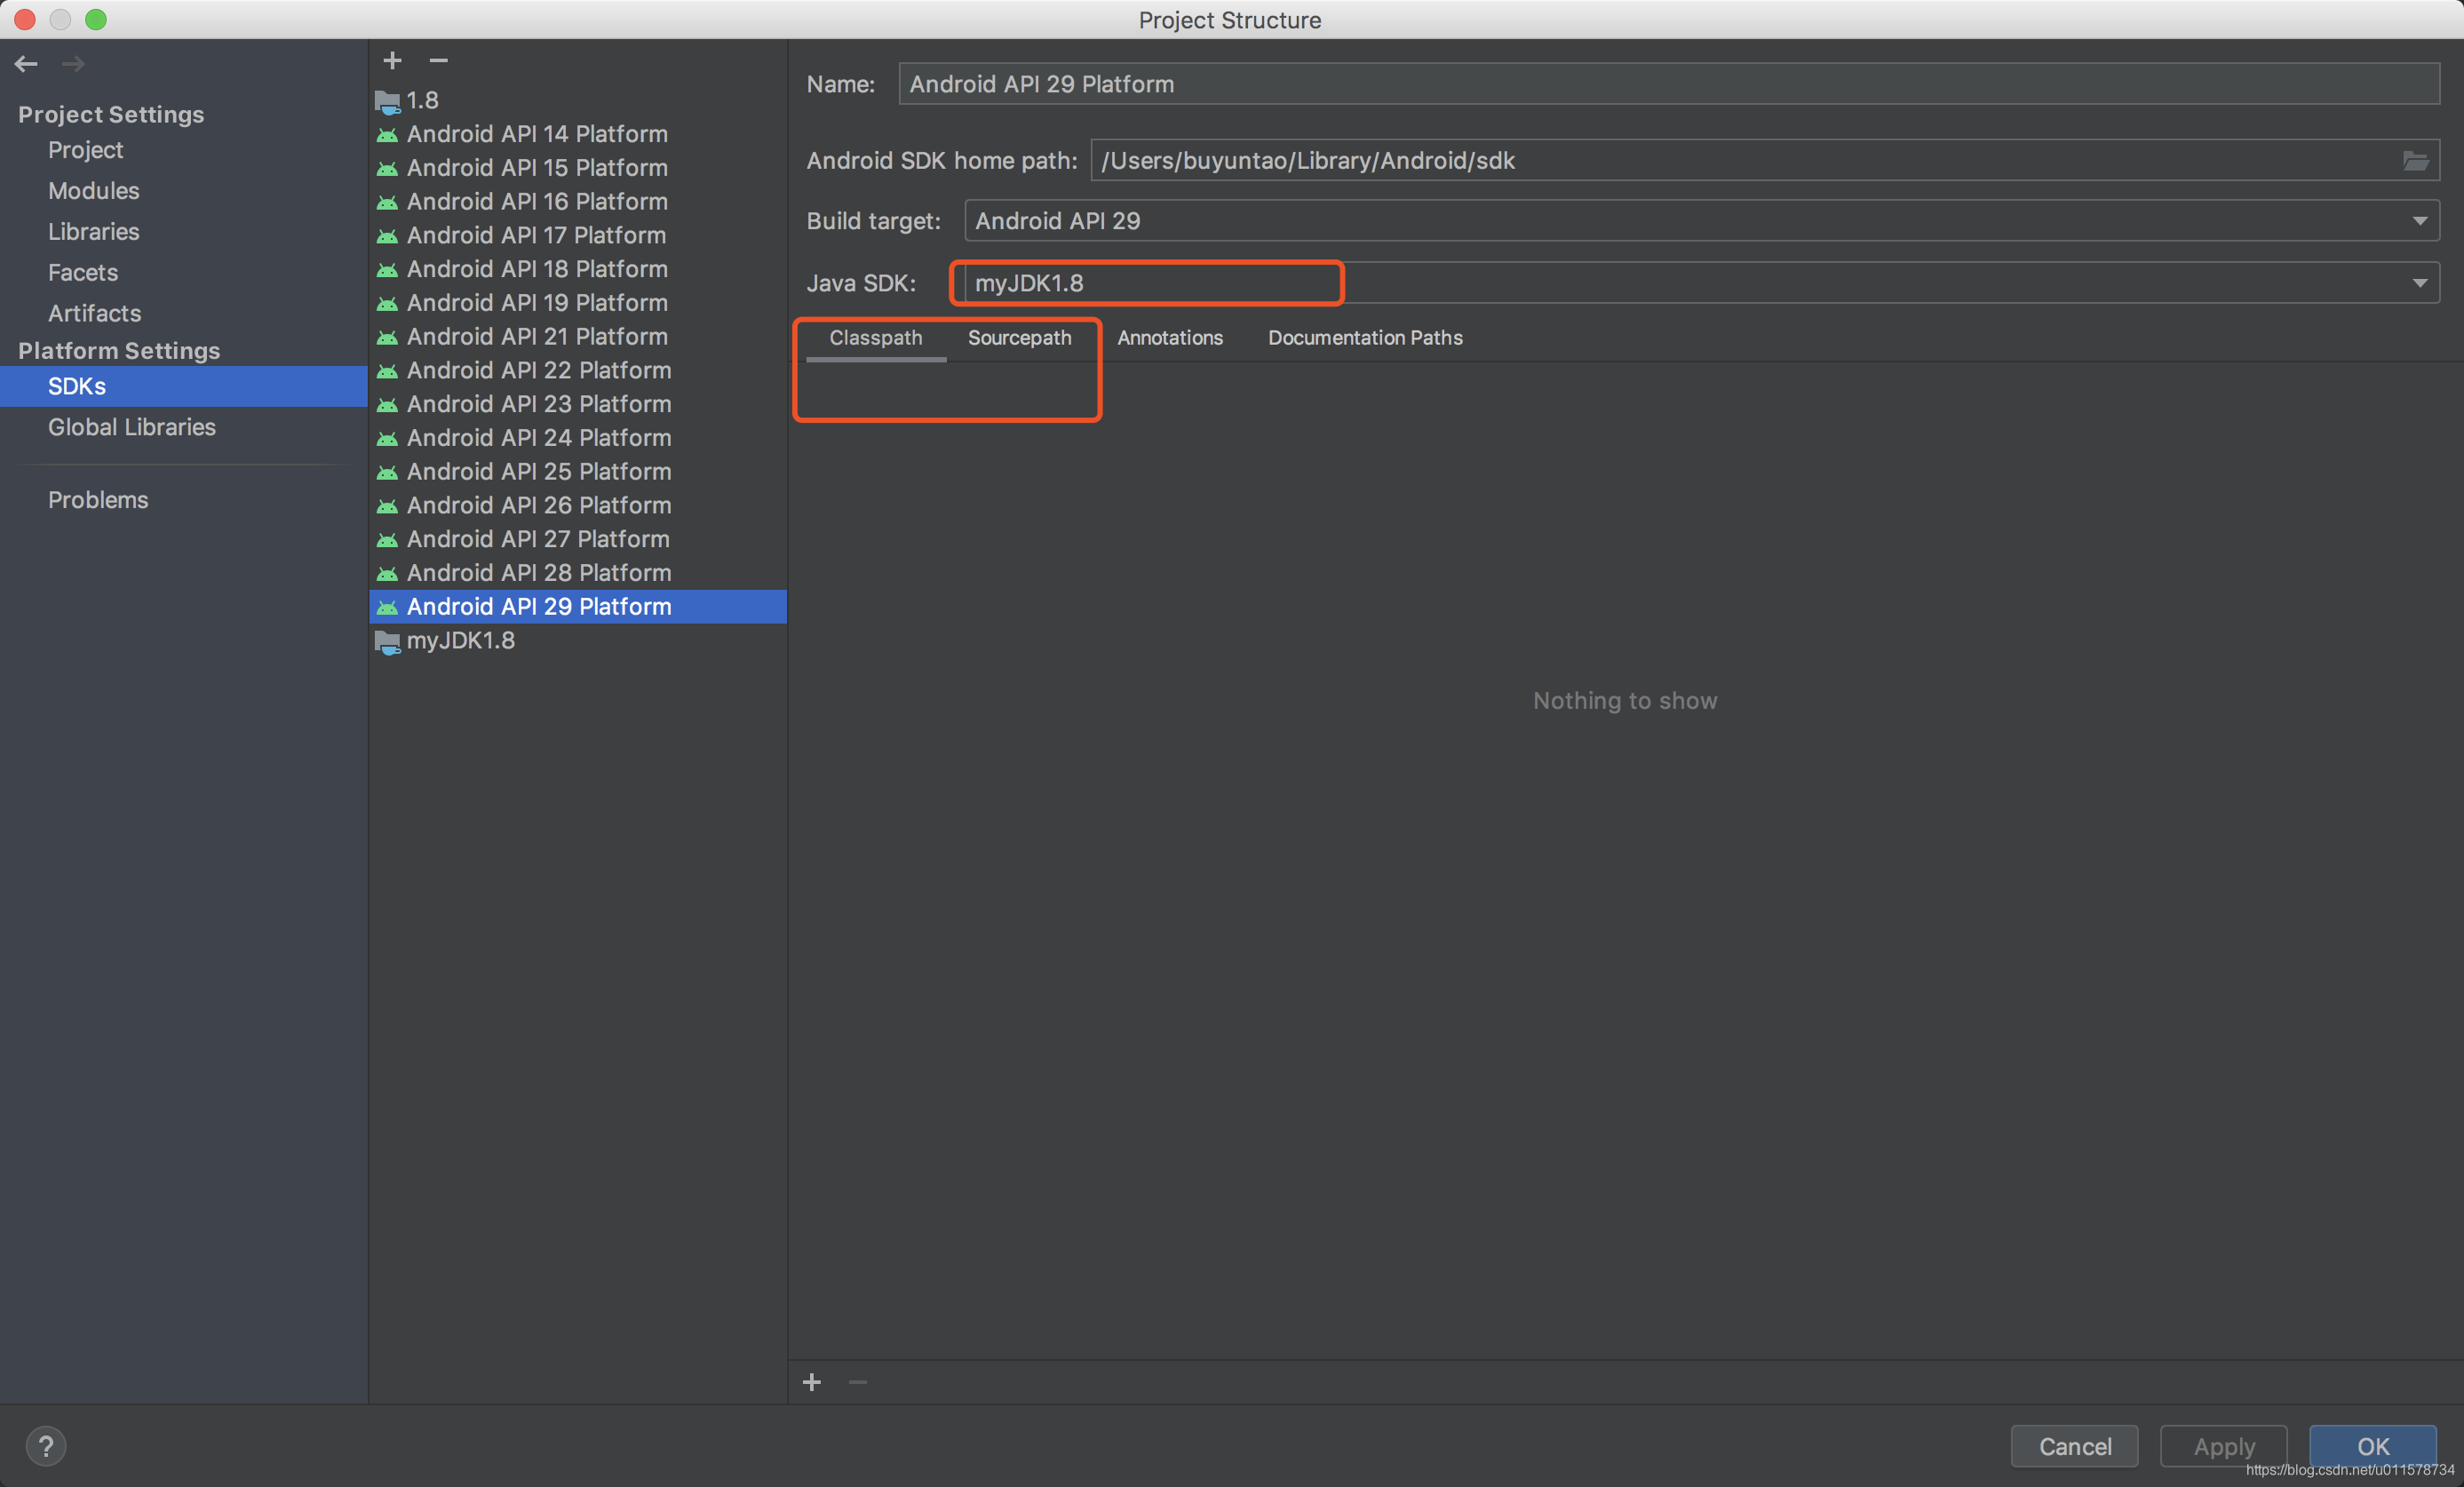Select Android API 28 Platform
2464x1487 pixels.
tap(578, 574)
